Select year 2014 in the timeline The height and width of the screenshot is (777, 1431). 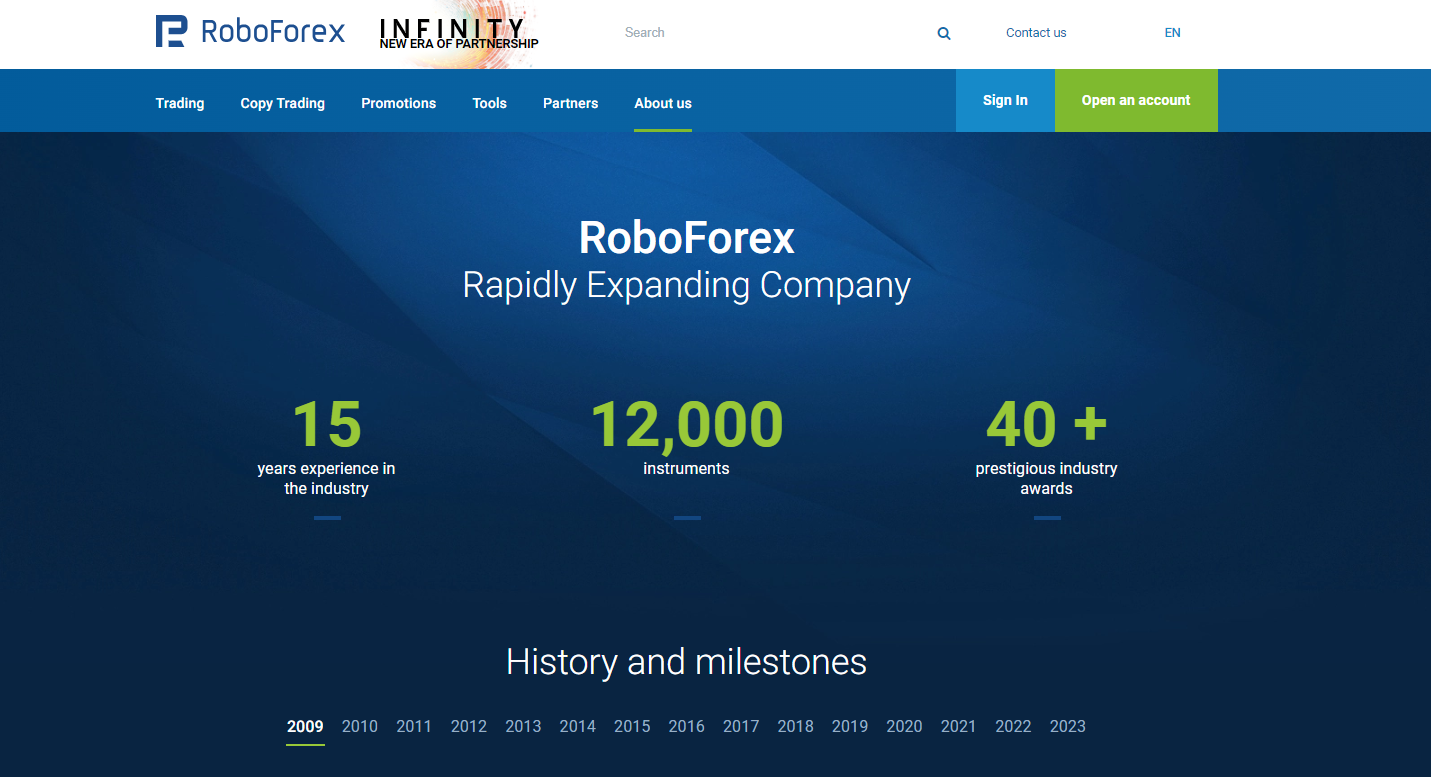point(578,726)
